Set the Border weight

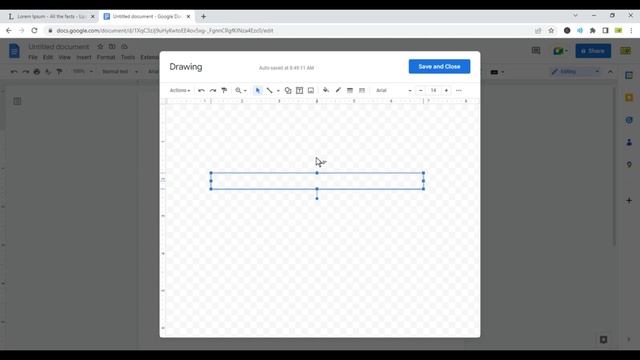pos(350,90)
